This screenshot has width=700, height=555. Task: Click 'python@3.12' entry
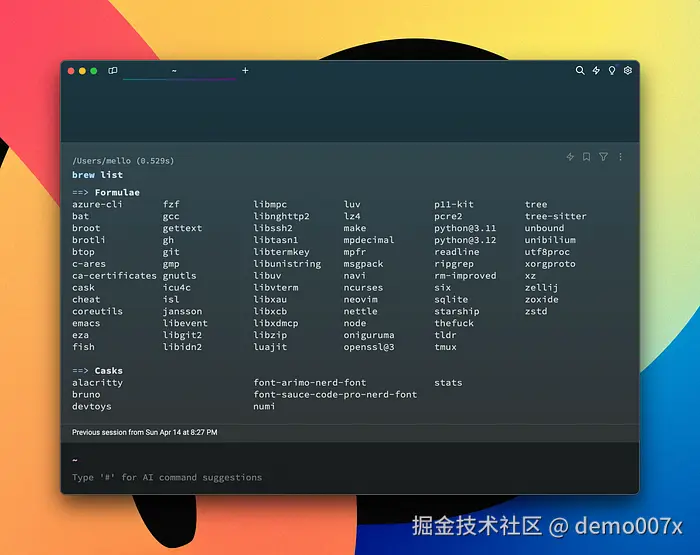tap(465, 240)
